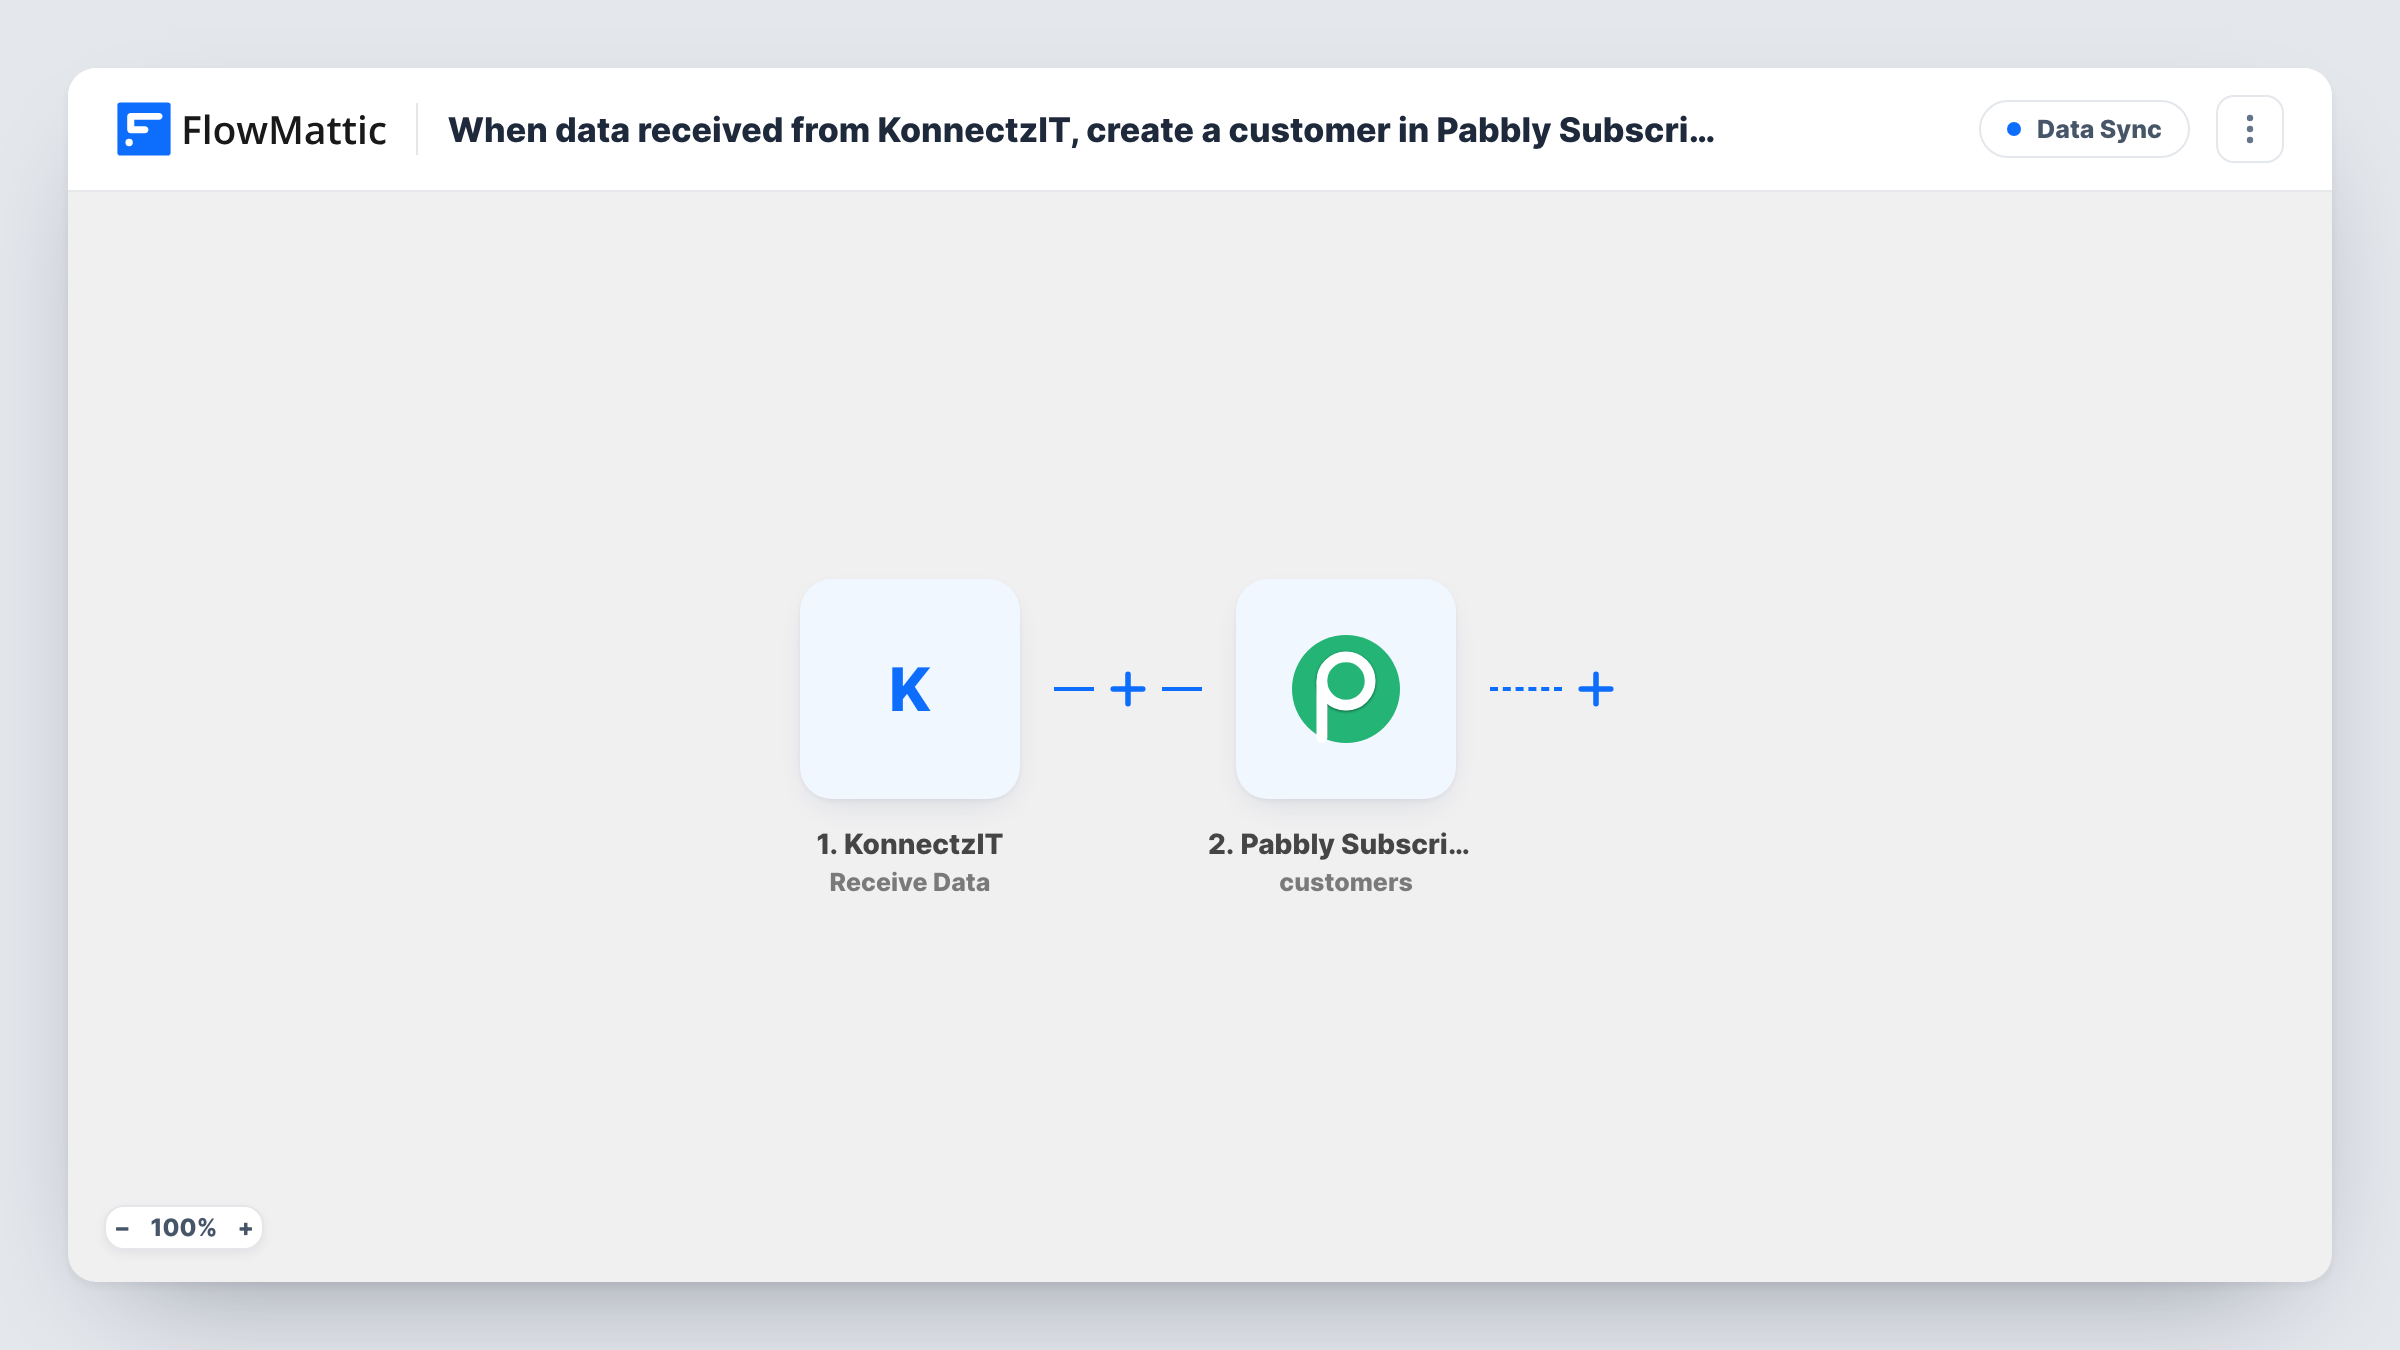Add a step between KonnectzIT and Pabbly
This screenshot has width=2400, height=1350.
tap(1128, 689)
